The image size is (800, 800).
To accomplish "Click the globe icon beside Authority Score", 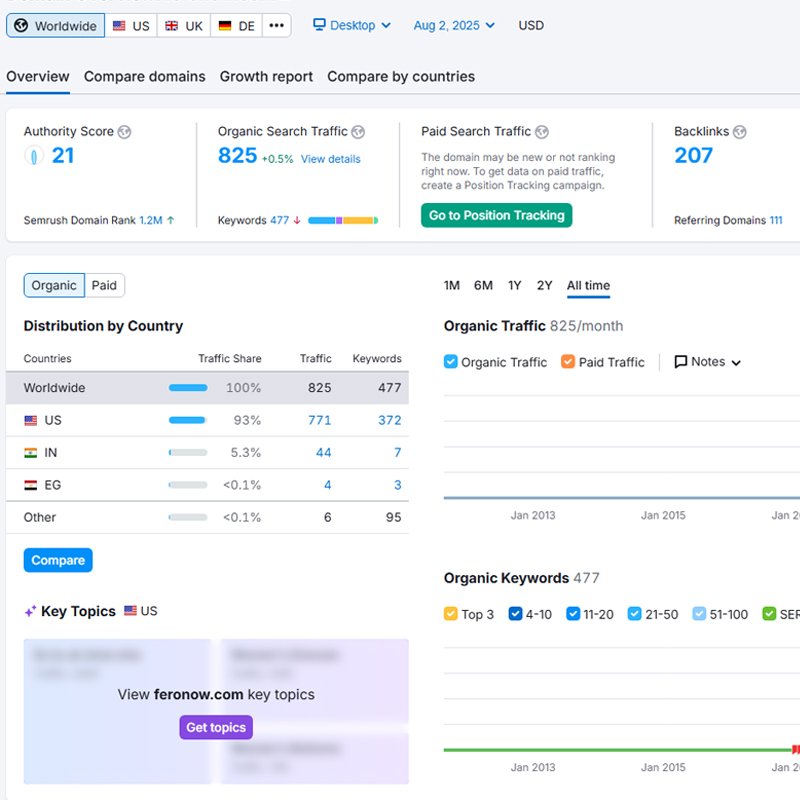I will [124, 132].
